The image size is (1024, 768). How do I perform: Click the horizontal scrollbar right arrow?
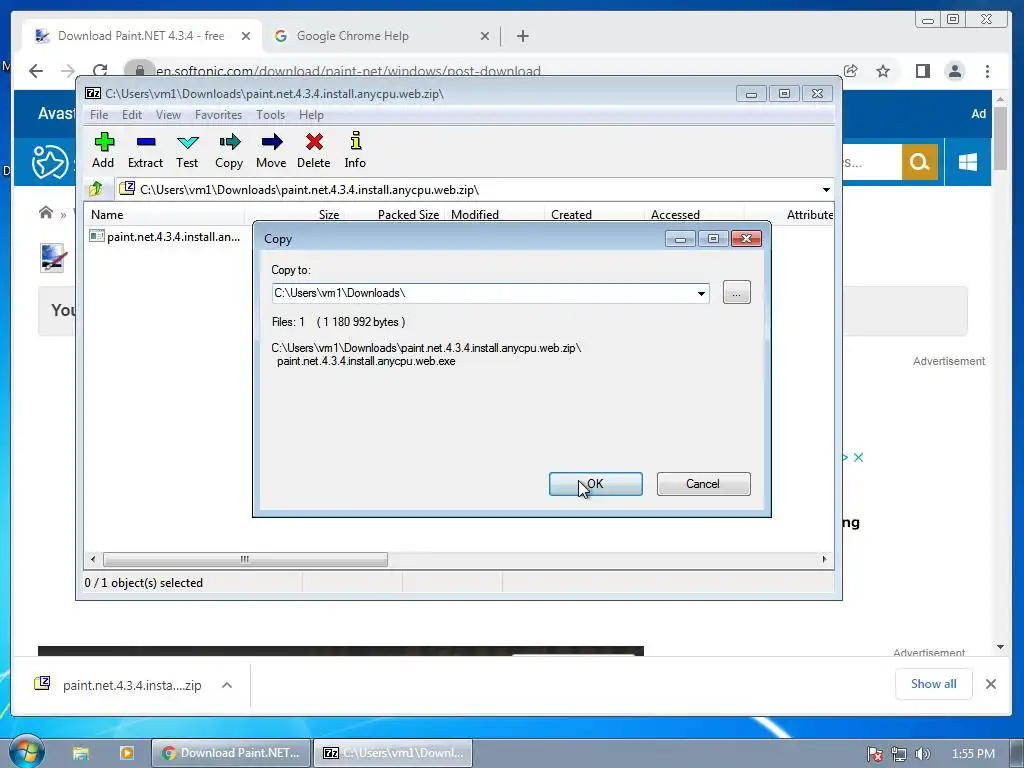[824, 560]
